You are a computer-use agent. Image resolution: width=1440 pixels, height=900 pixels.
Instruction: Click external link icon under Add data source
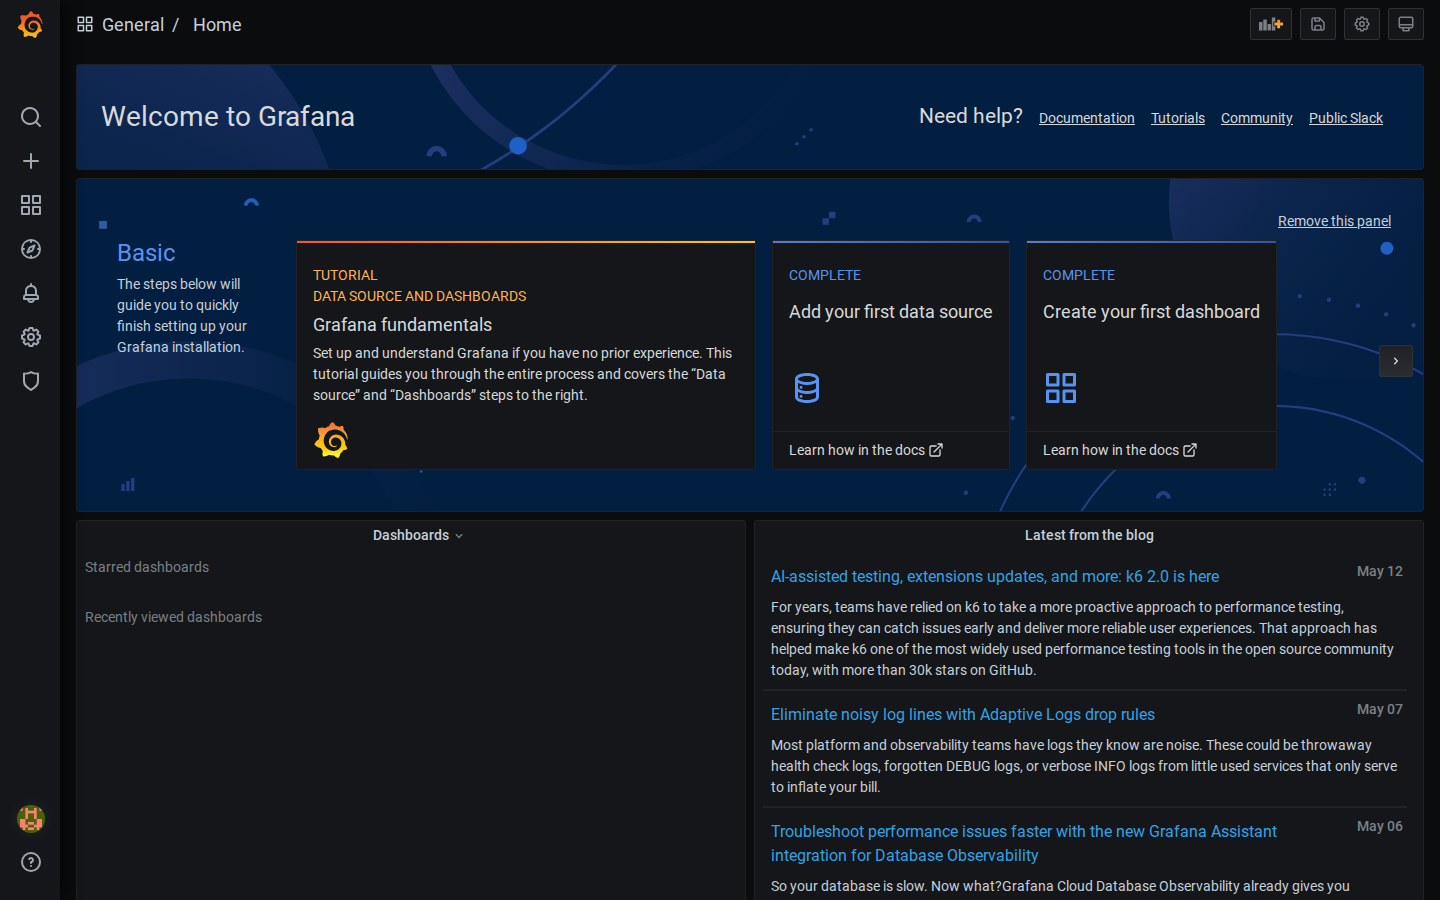click(936, 450)
